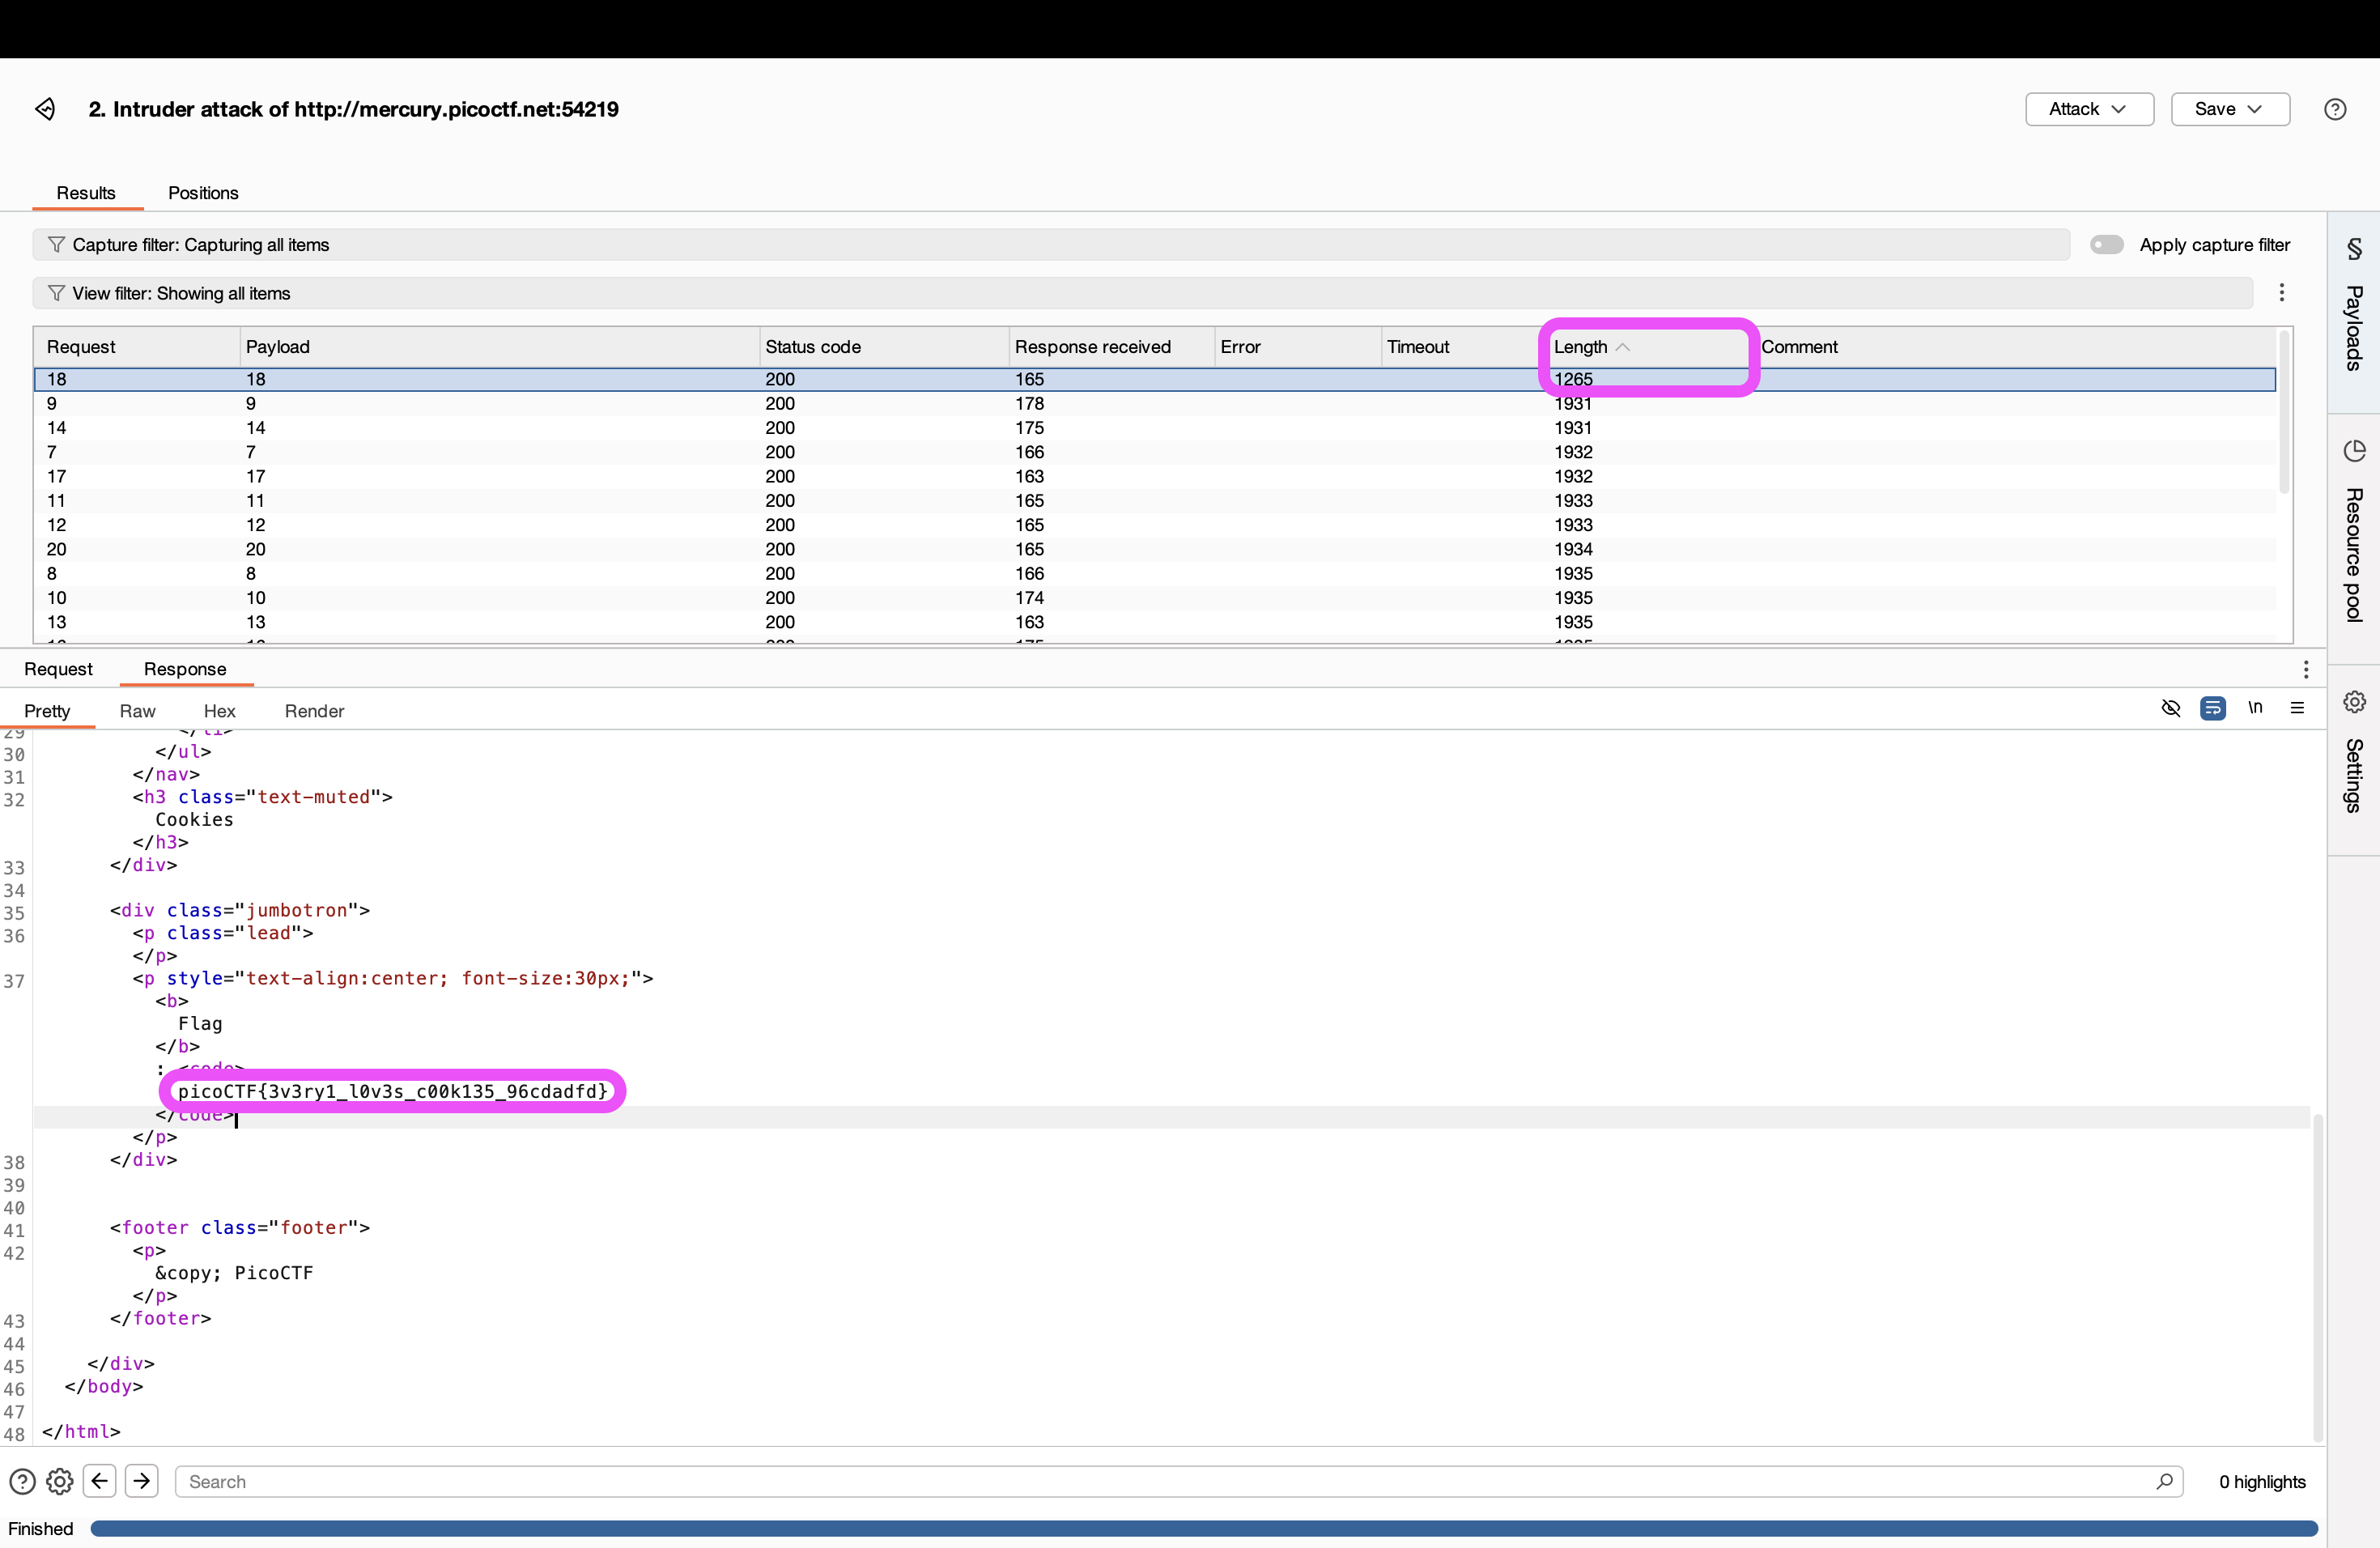
Task: Click the '&copy; PicoCTF' footer text
Action: coord(234,1273)
